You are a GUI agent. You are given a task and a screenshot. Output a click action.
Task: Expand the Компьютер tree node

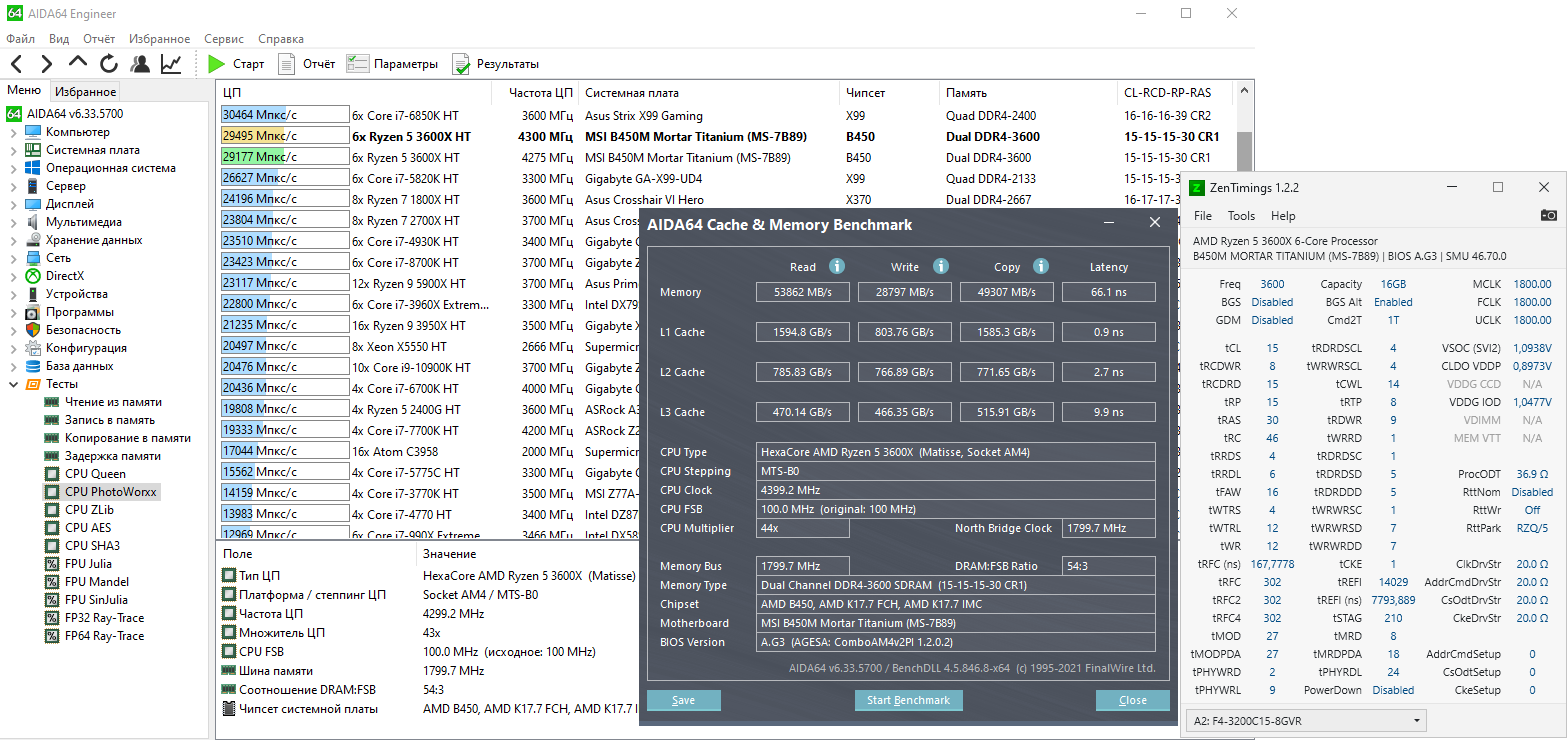[x=13, y=132]
